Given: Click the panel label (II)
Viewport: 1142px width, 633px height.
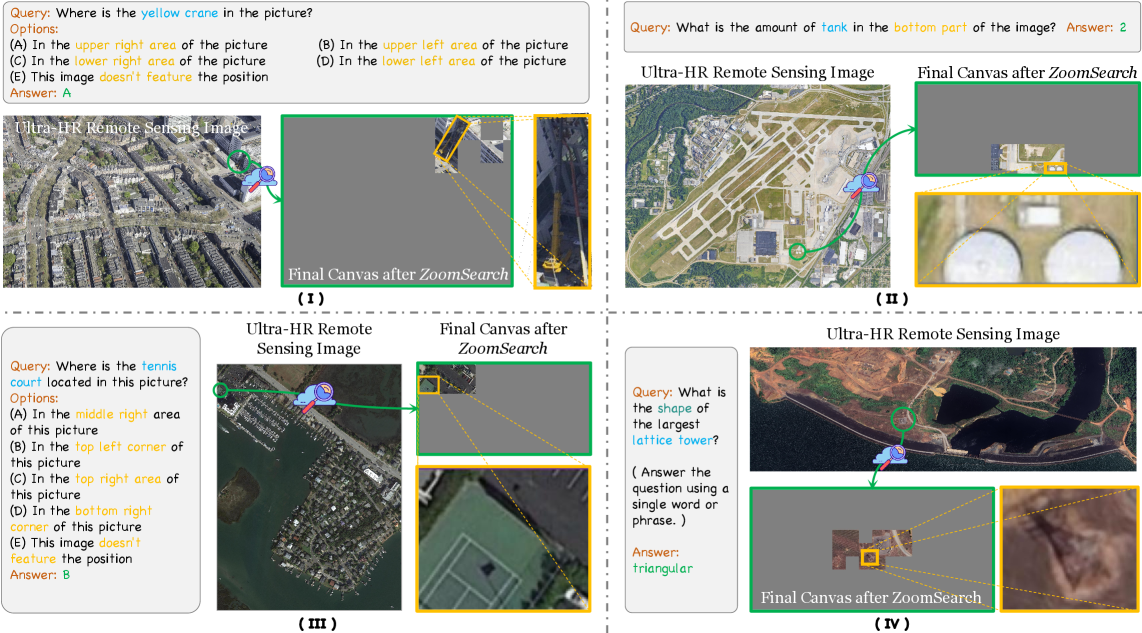Looking at the screenshot, I should 891,299.
